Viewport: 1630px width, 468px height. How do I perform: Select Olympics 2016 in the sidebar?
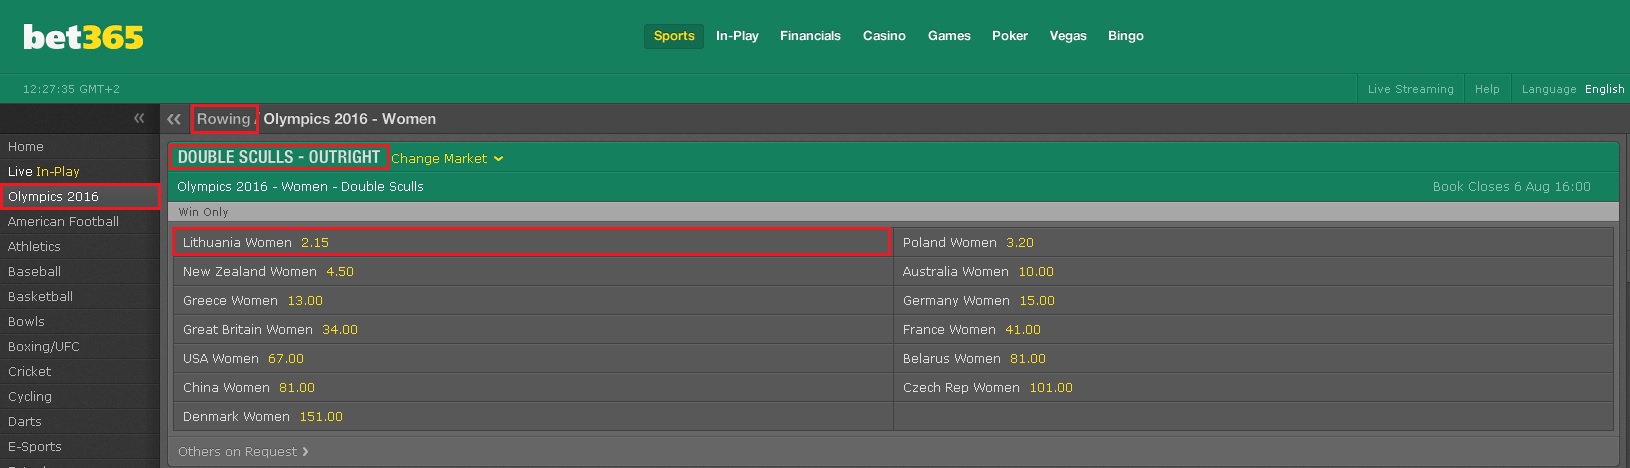[80, 196]
